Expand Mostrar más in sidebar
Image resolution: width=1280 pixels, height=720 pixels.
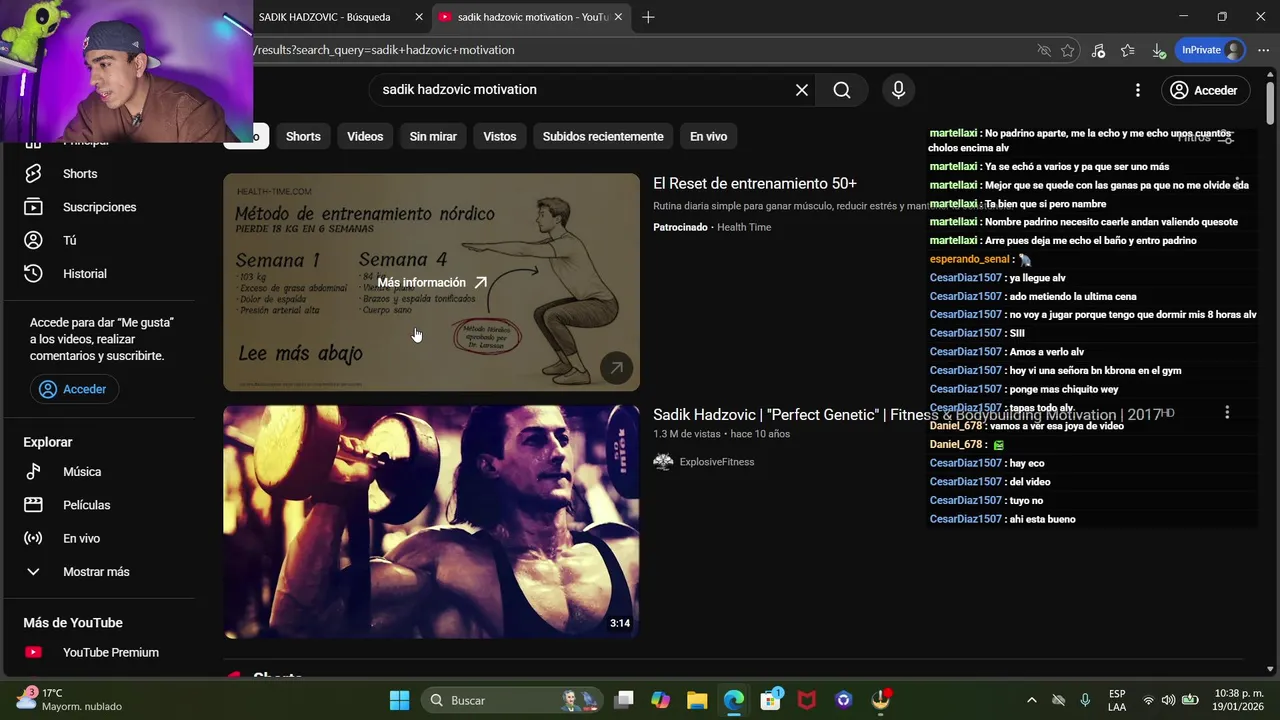96,571
